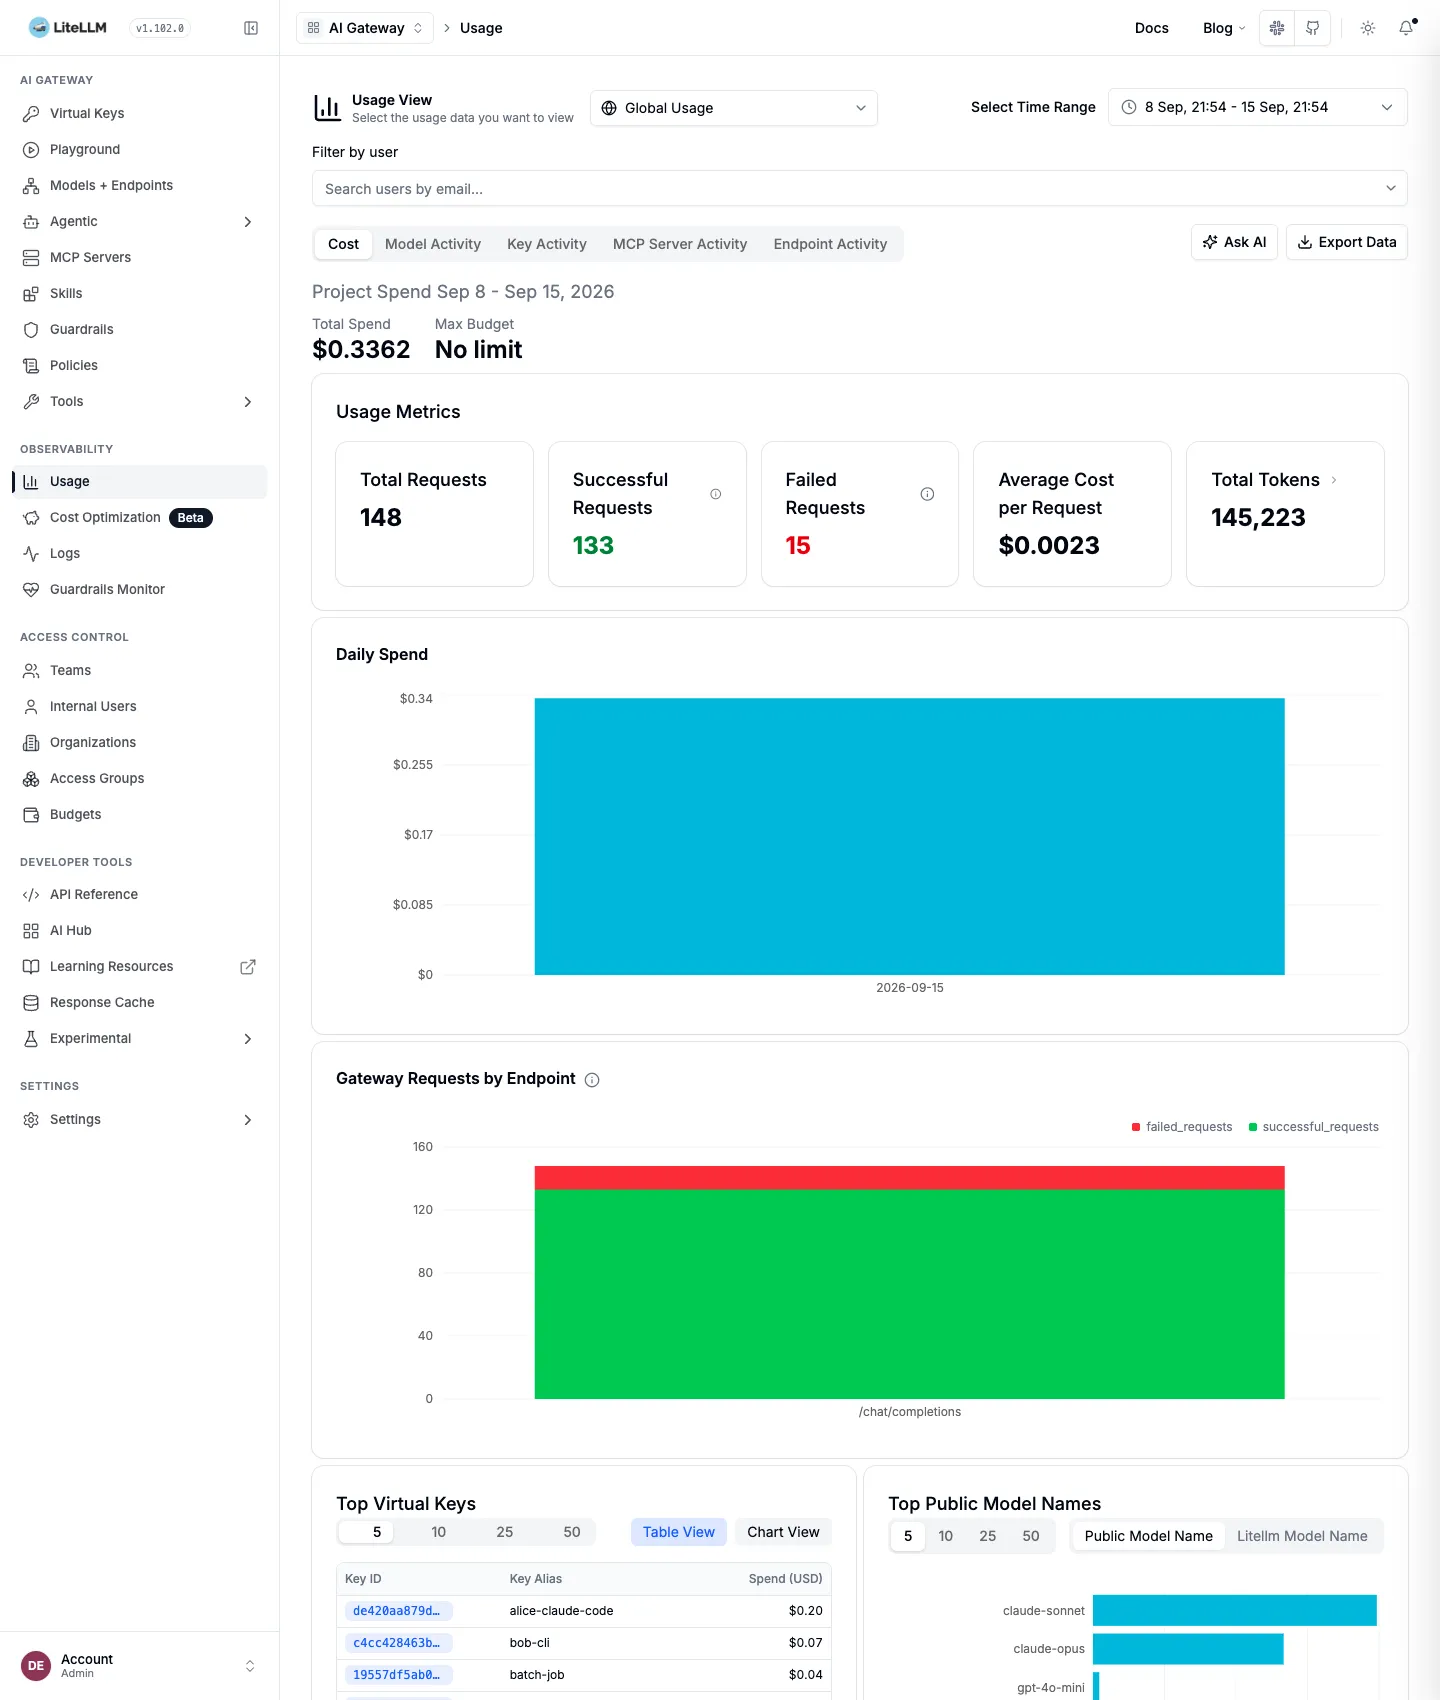1440x1700 pixels.
Task: Click Budgets wallet icon
Action: point(31,814)
